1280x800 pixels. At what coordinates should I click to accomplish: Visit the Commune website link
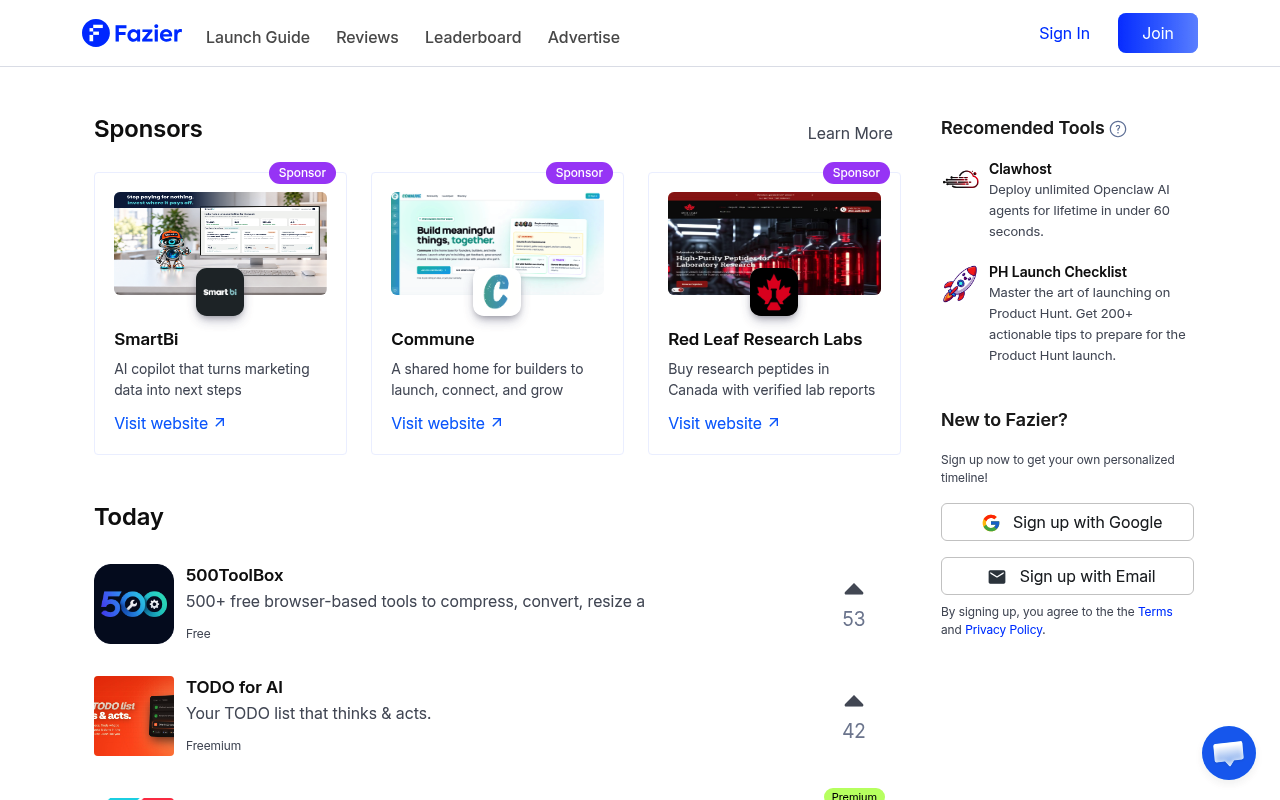pos(447,423)
